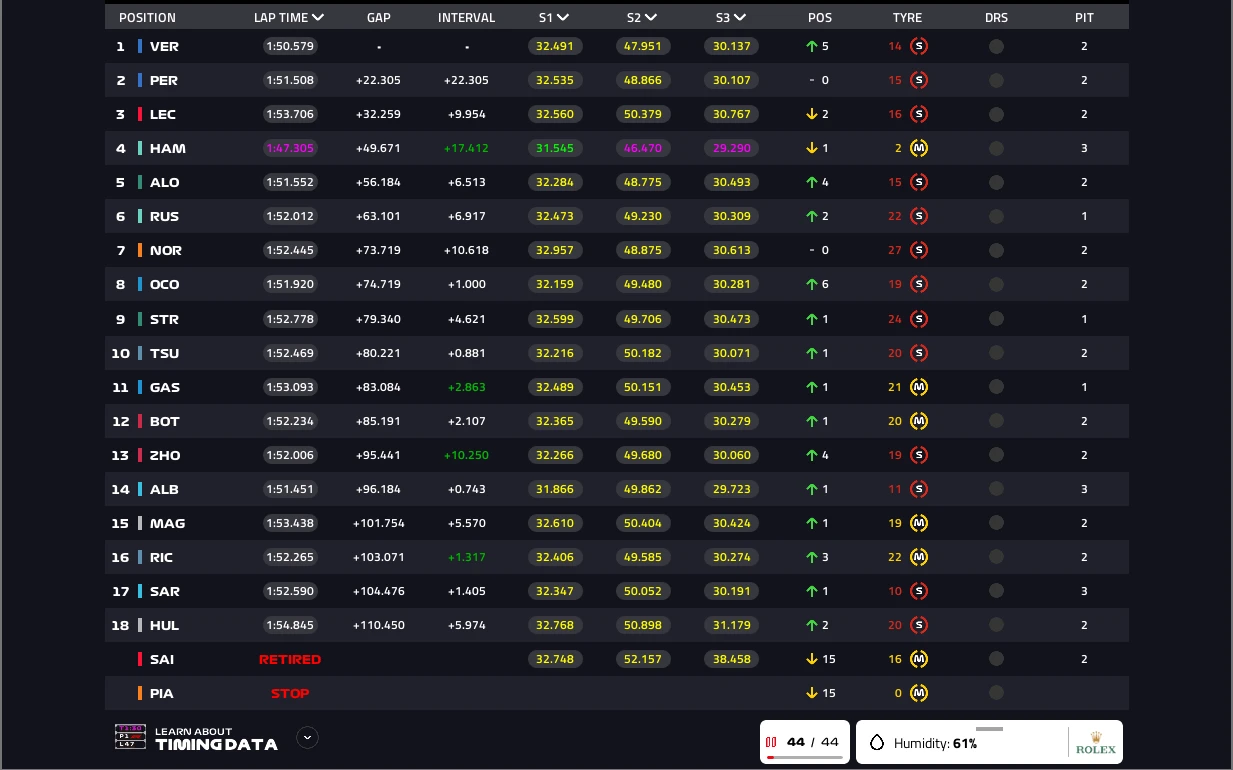Click the green position arrow for OCO

point(812,284)
